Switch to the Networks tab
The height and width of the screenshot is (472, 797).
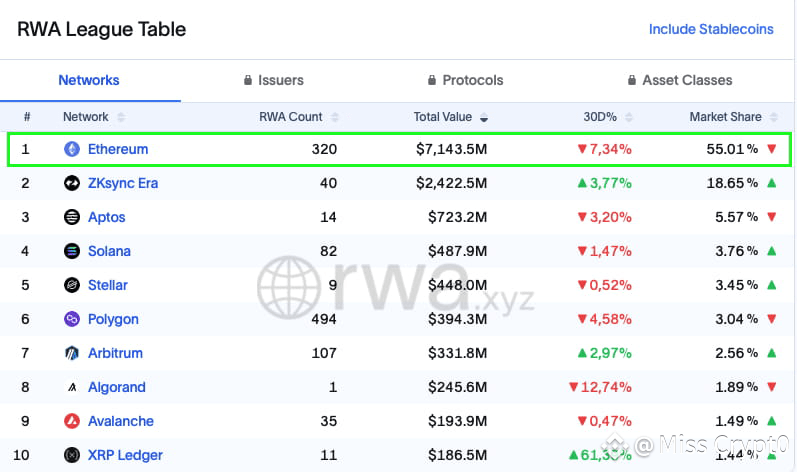tap(89, 80)
